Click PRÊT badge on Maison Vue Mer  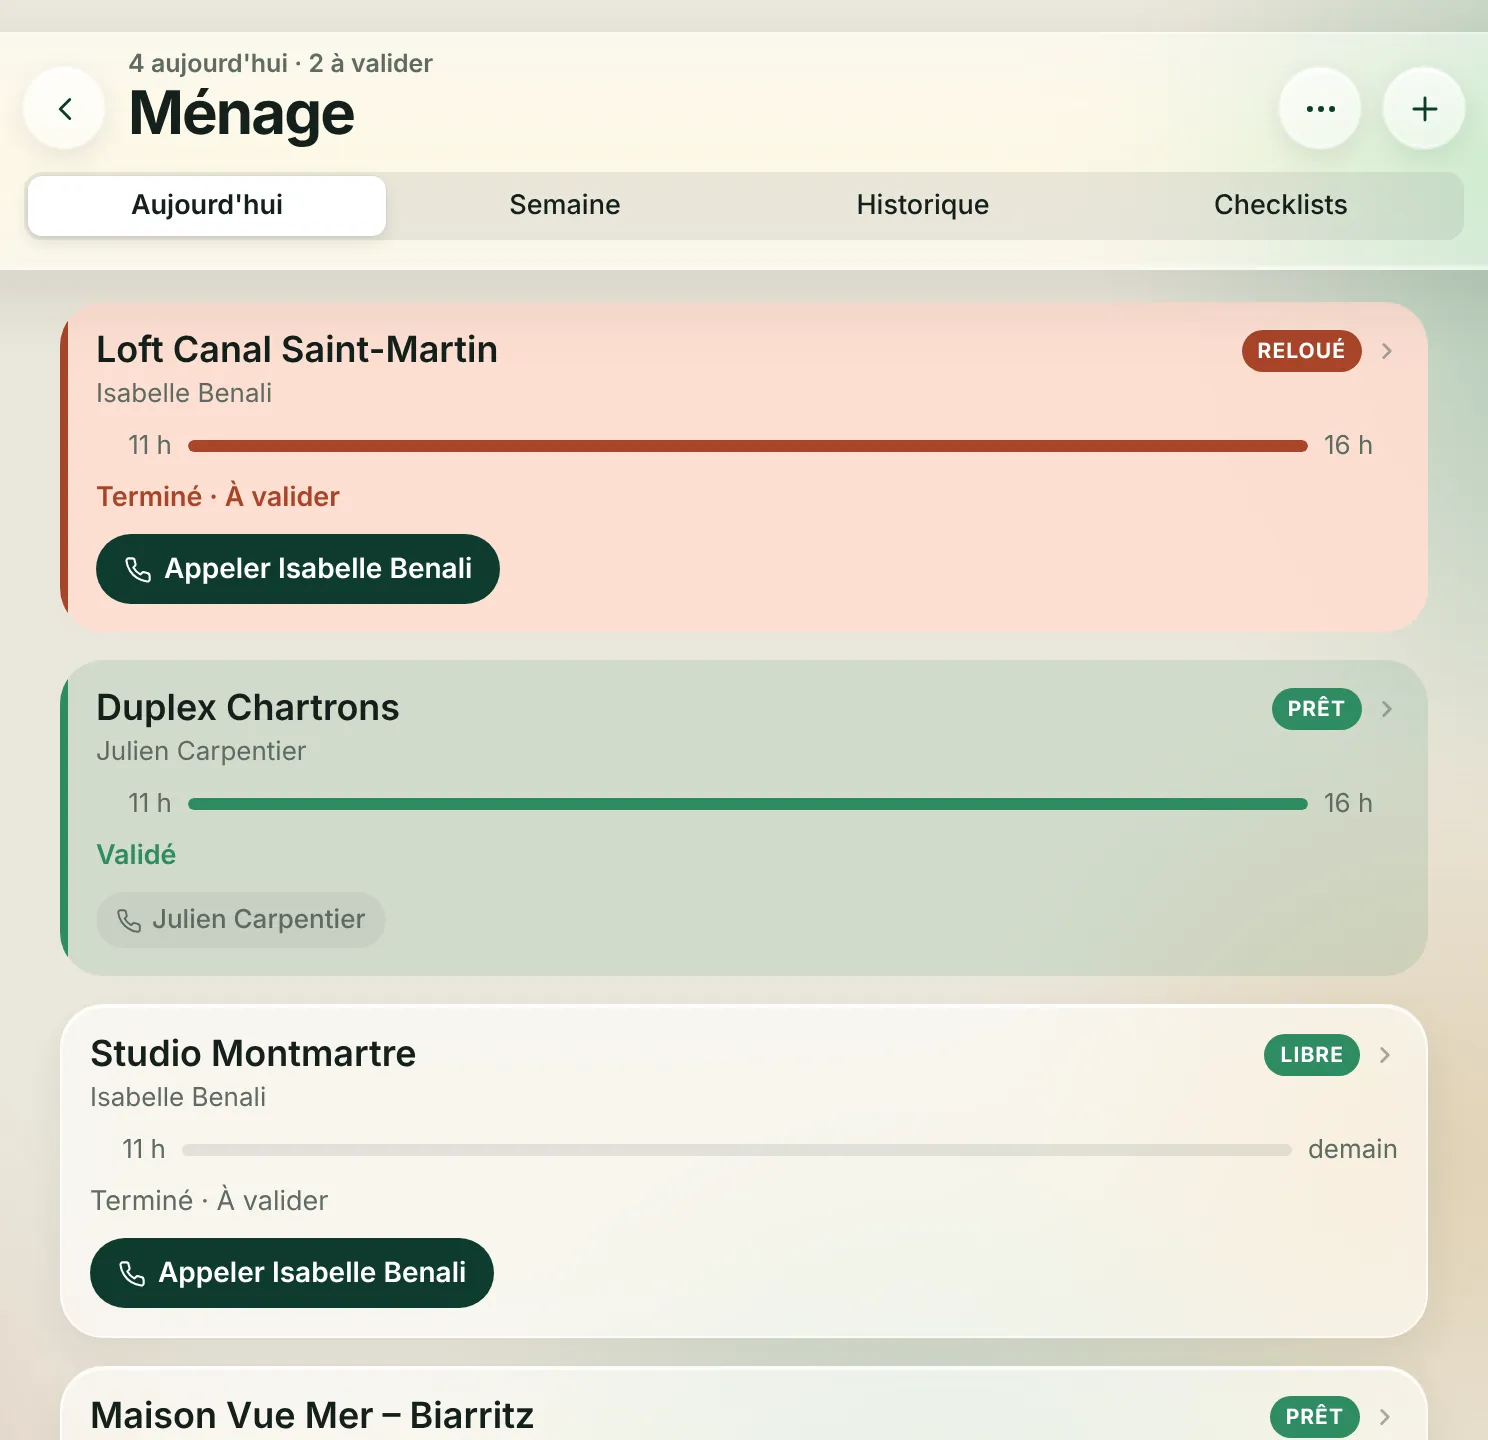(1314, 1417)
